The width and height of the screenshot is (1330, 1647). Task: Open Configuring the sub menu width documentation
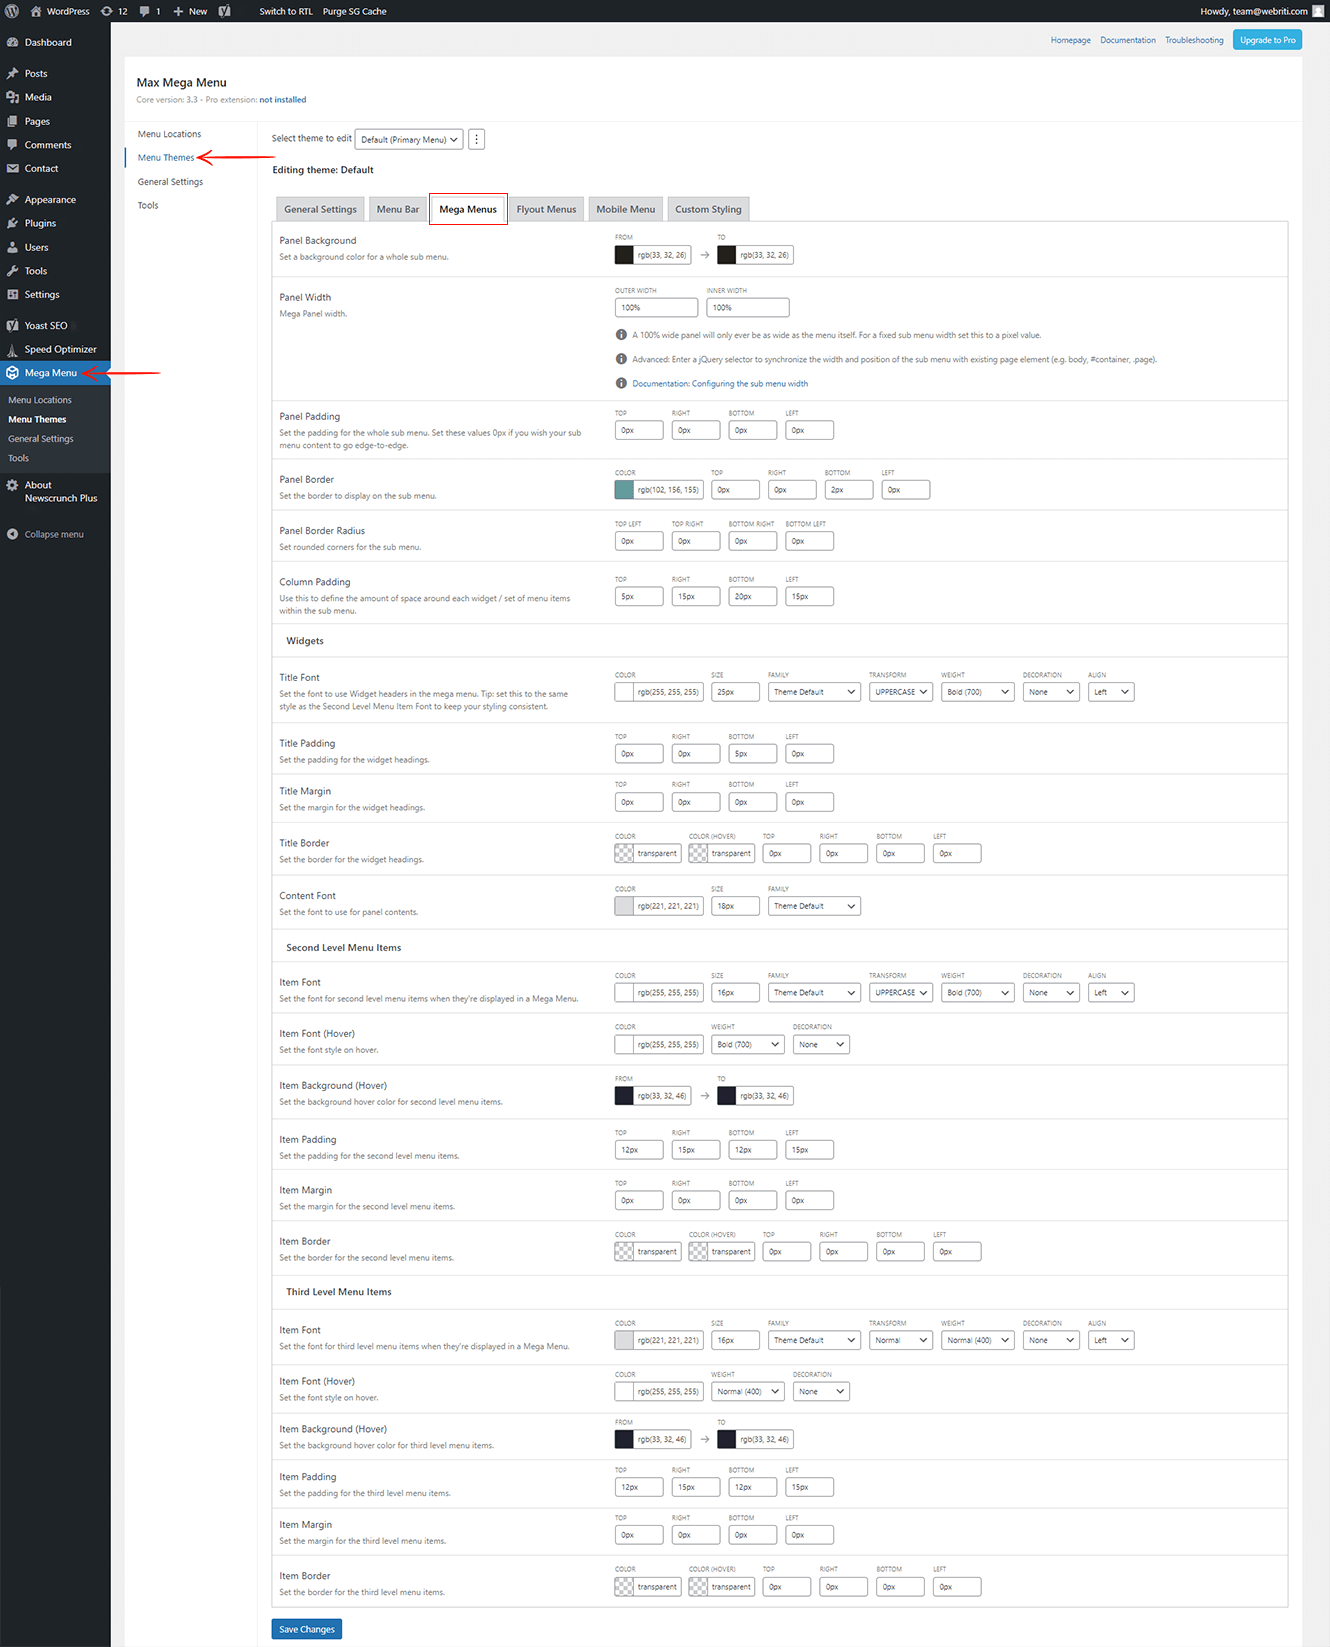tap(720, 383)
